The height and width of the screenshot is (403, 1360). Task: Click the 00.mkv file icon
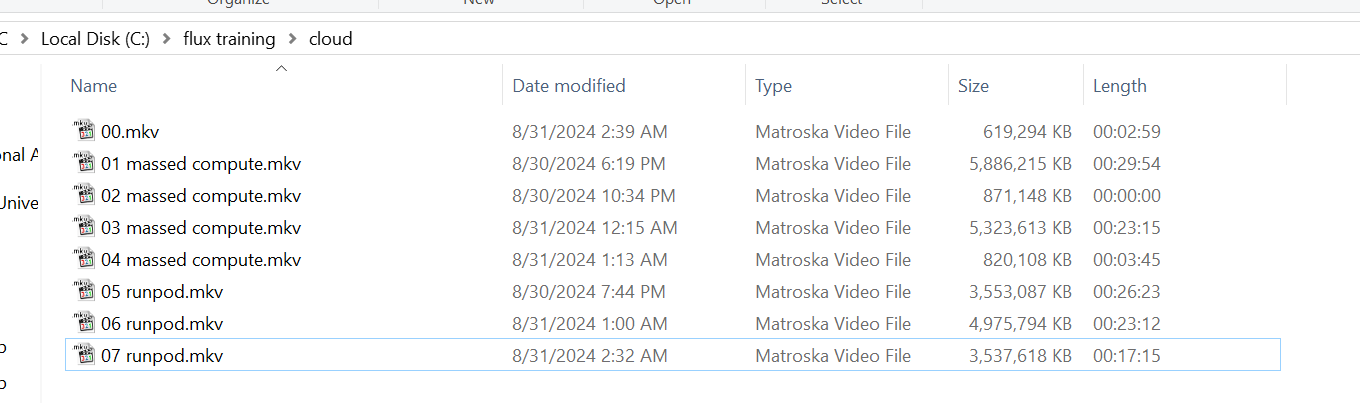point(84,131)
